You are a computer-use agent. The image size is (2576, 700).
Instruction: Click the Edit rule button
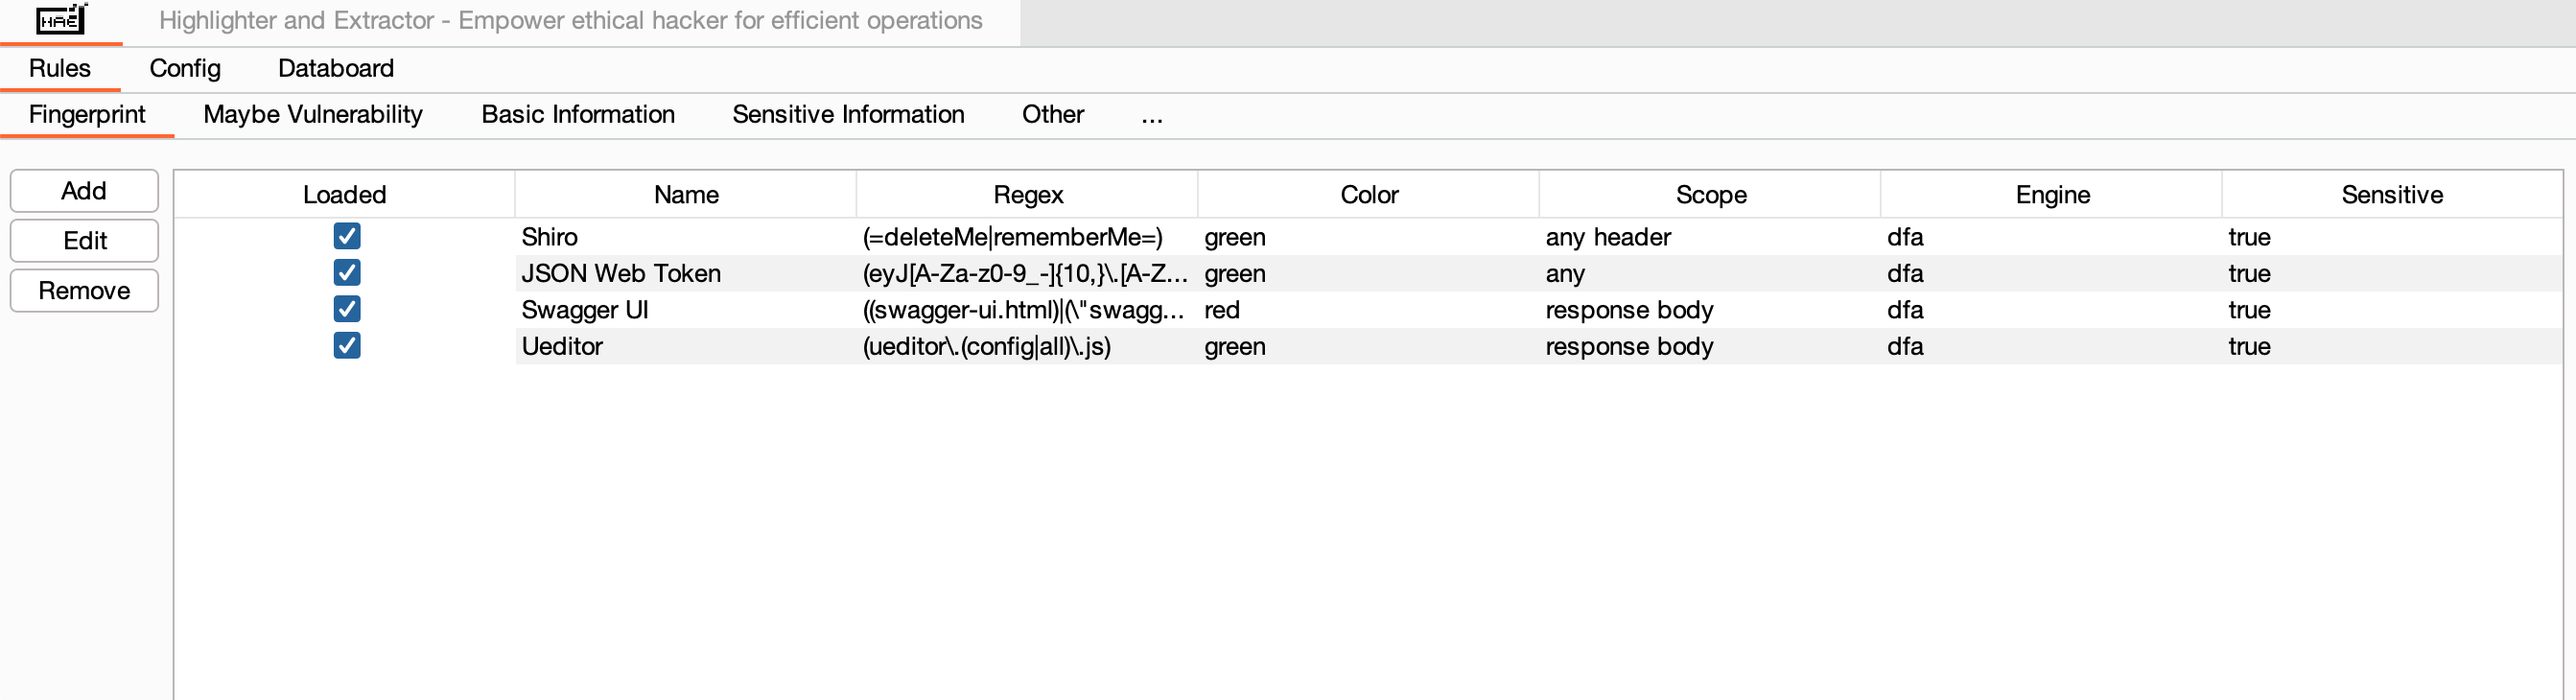click(84, 241)
